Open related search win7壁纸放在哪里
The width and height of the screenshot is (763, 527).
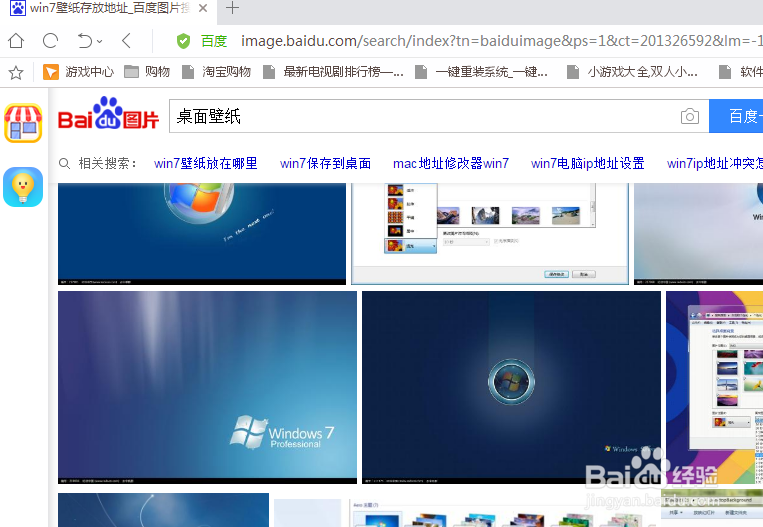[206, 164]
